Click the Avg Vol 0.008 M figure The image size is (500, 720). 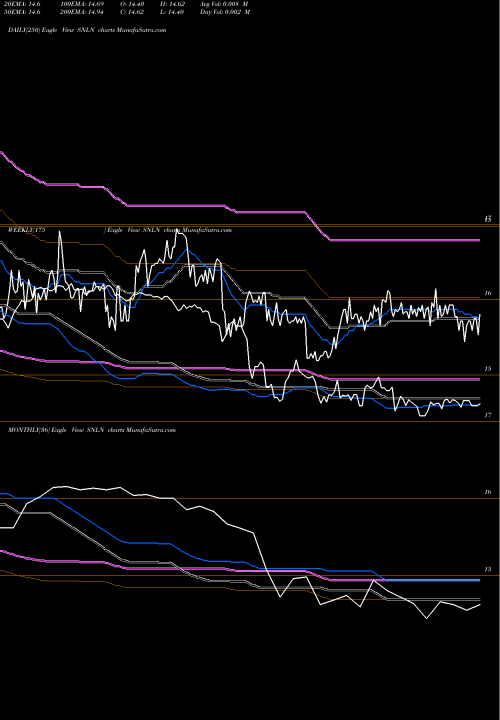coord(225,4)
